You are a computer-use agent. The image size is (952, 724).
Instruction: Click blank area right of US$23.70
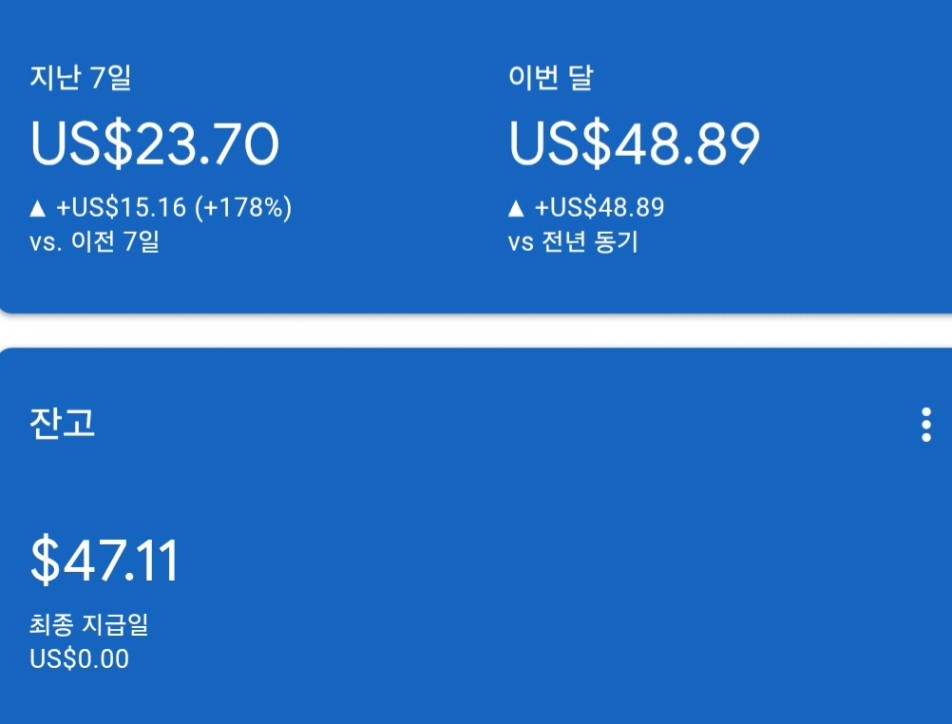click(390, 145)
